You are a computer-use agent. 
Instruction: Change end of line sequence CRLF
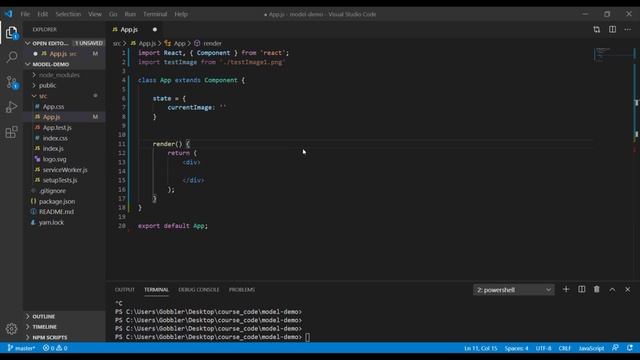click(x=564, y=348)
